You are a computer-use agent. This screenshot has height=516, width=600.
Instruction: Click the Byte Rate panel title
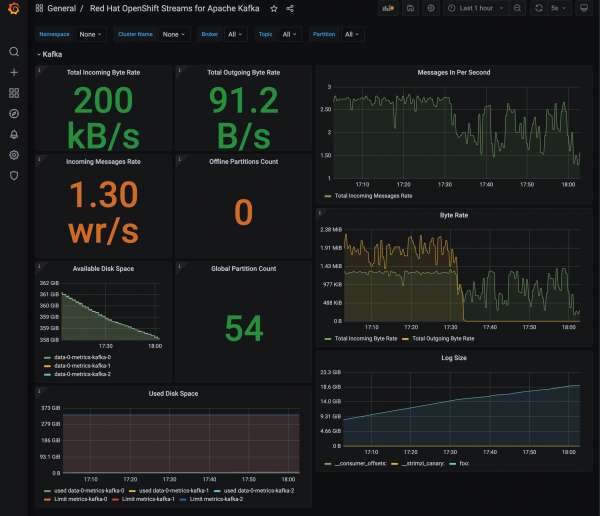[453, 214]
